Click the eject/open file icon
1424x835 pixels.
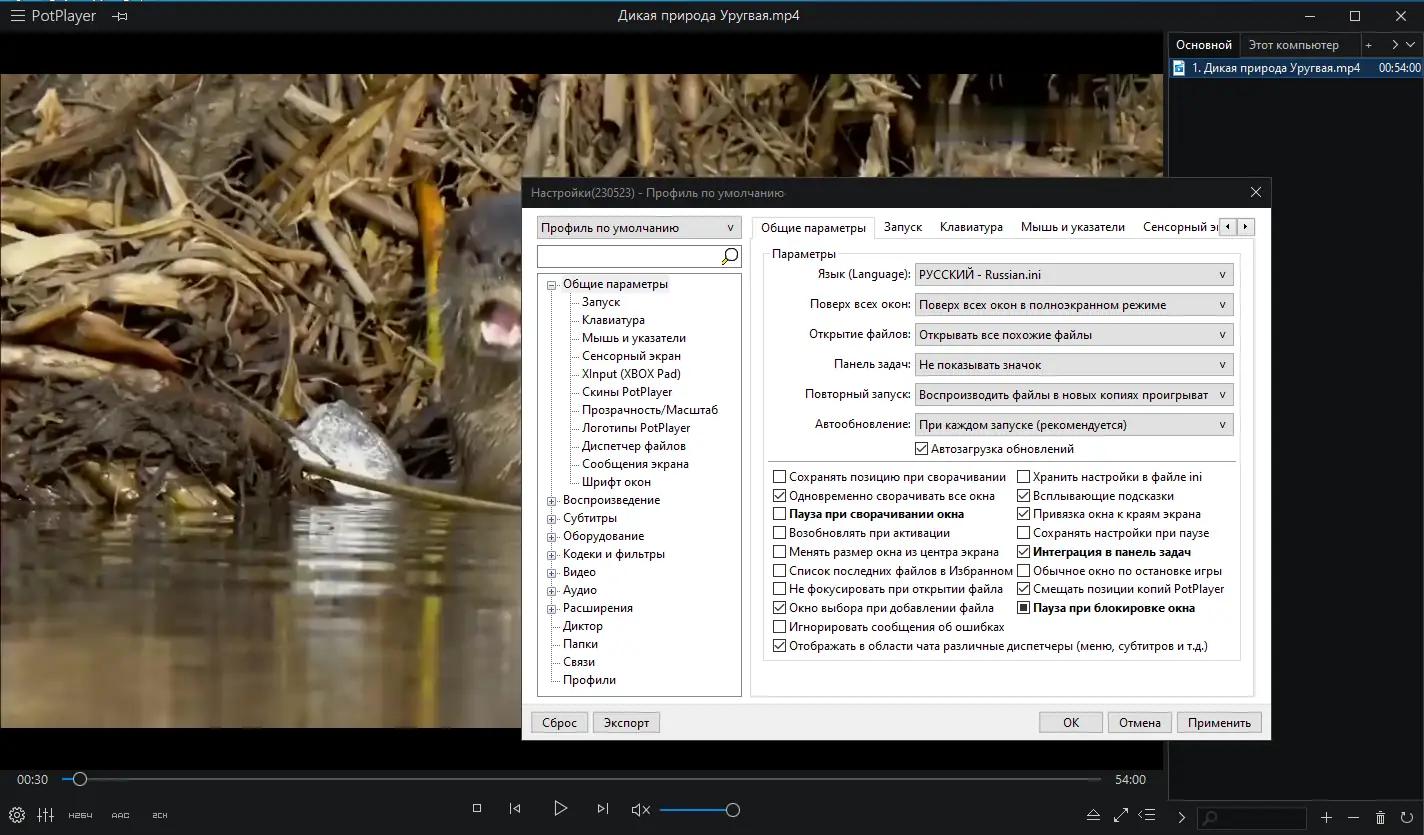[1094, 816]
